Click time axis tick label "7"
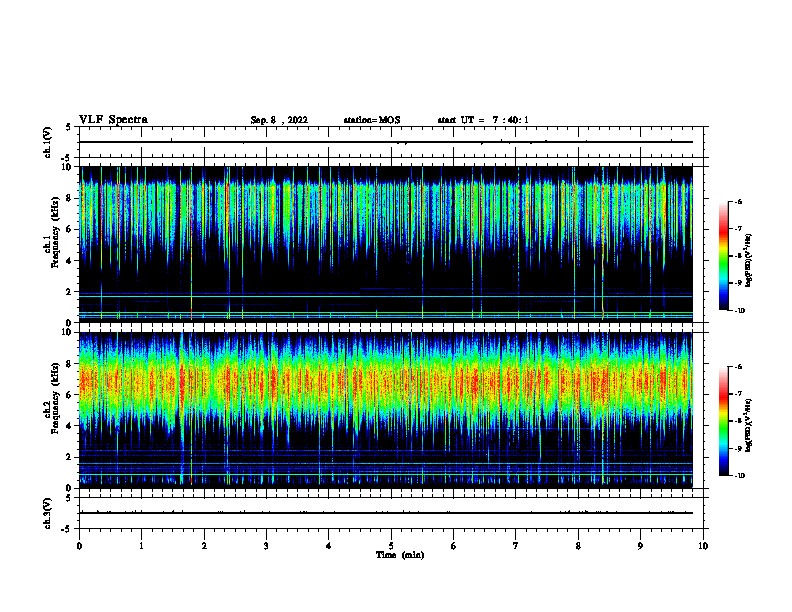This screenshot has width=792, height=612. [516, 546]
